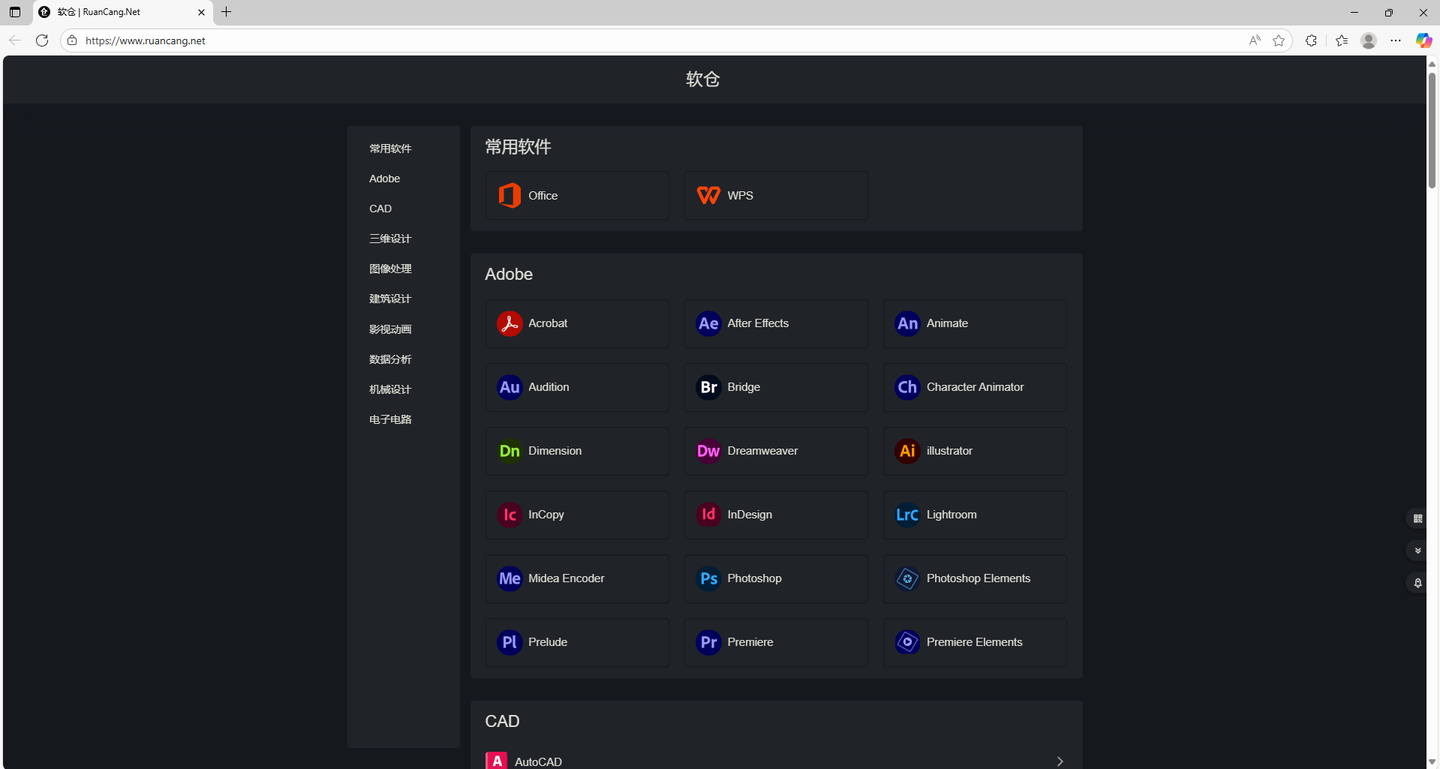
Task: Refresh the current page
Action: (x=42, y=41)
